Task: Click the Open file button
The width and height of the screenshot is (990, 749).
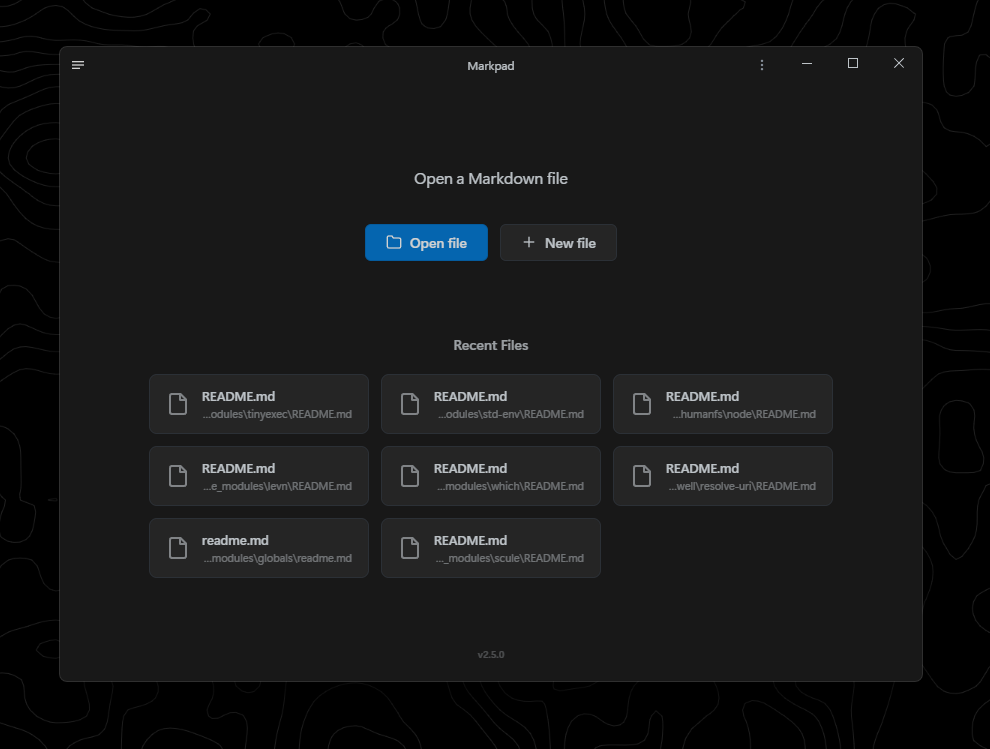Action: [426, 242]
